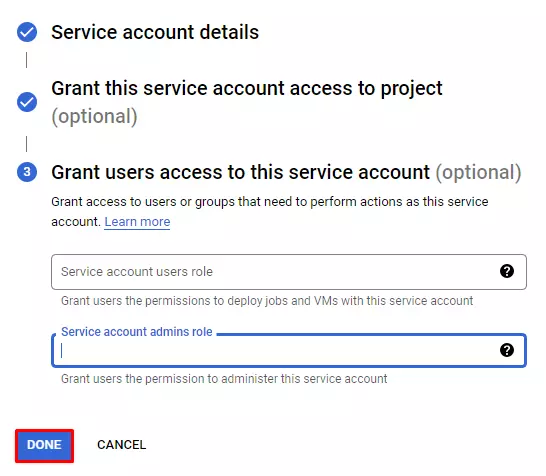
Task: Click helper text about deploying jobs and VMs
Action: point(267,301)
